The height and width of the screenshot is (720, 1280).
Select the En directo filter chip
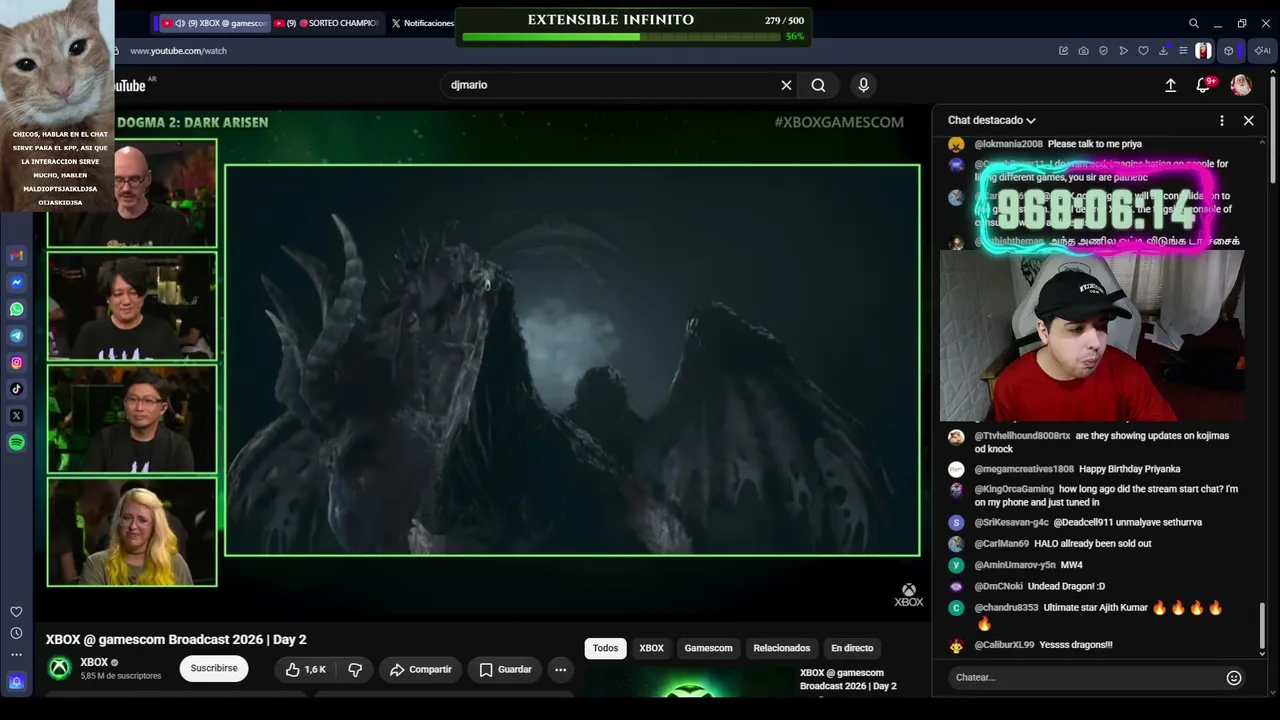click(852, 648)
